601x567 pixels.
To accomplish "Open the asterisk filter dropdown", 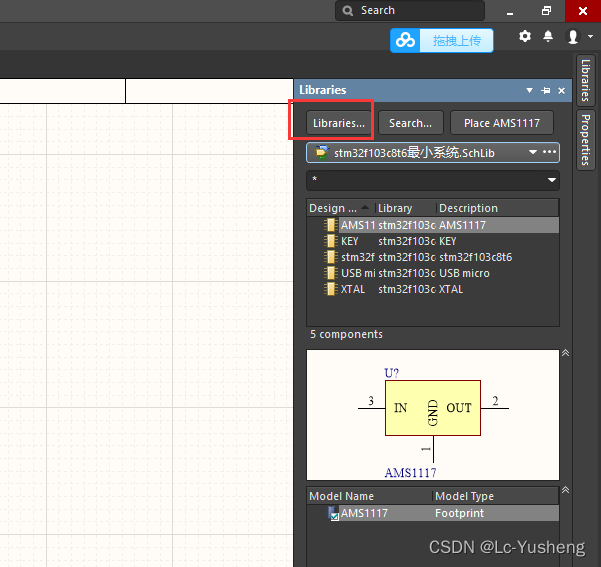I will pyautogui.click(x=551, y=180).
